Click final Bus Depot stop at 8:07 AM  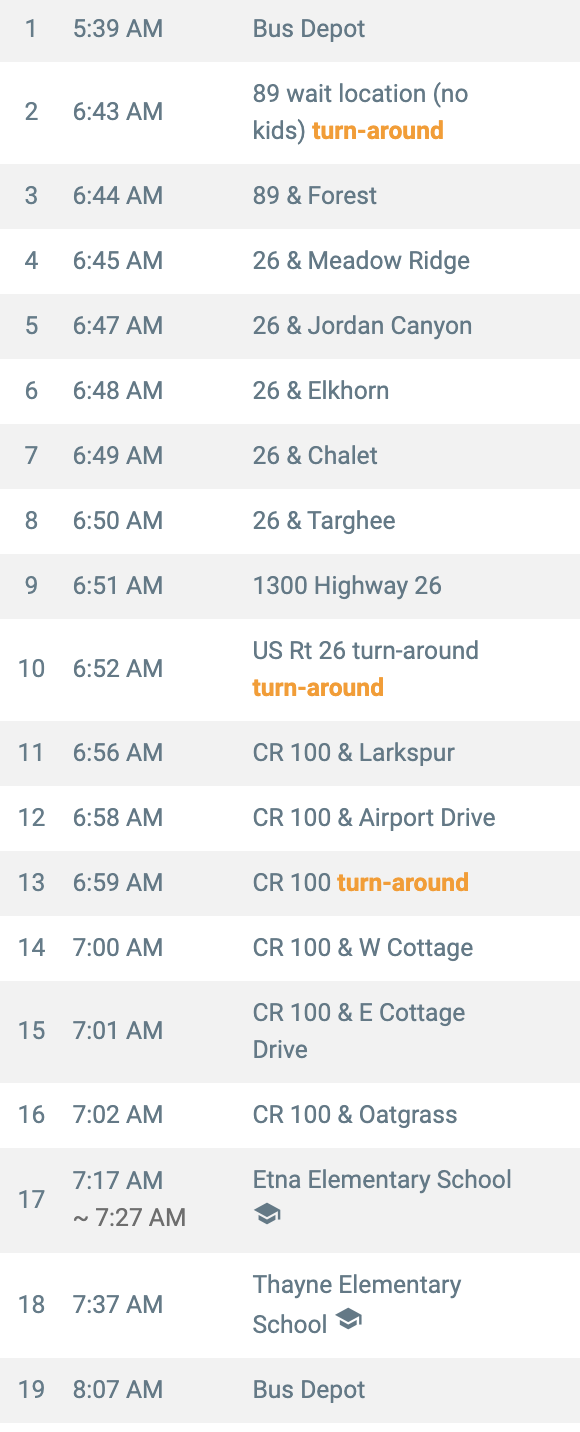click(x=290, y=1390)
